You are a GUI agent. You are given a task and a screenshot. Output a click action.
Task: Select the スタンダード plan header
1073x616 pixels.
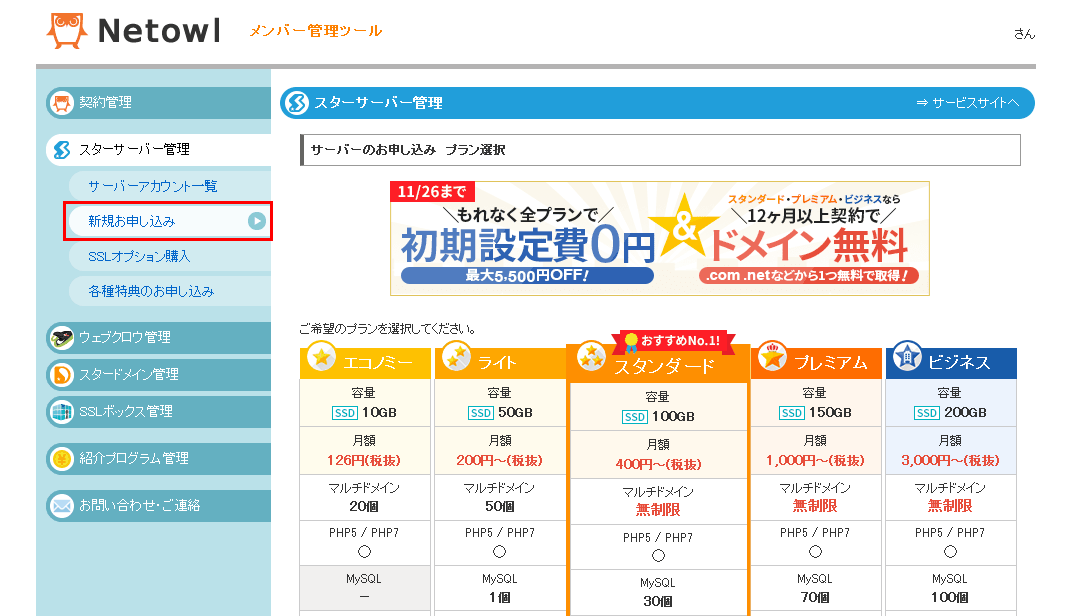click(x=658, y=364)
